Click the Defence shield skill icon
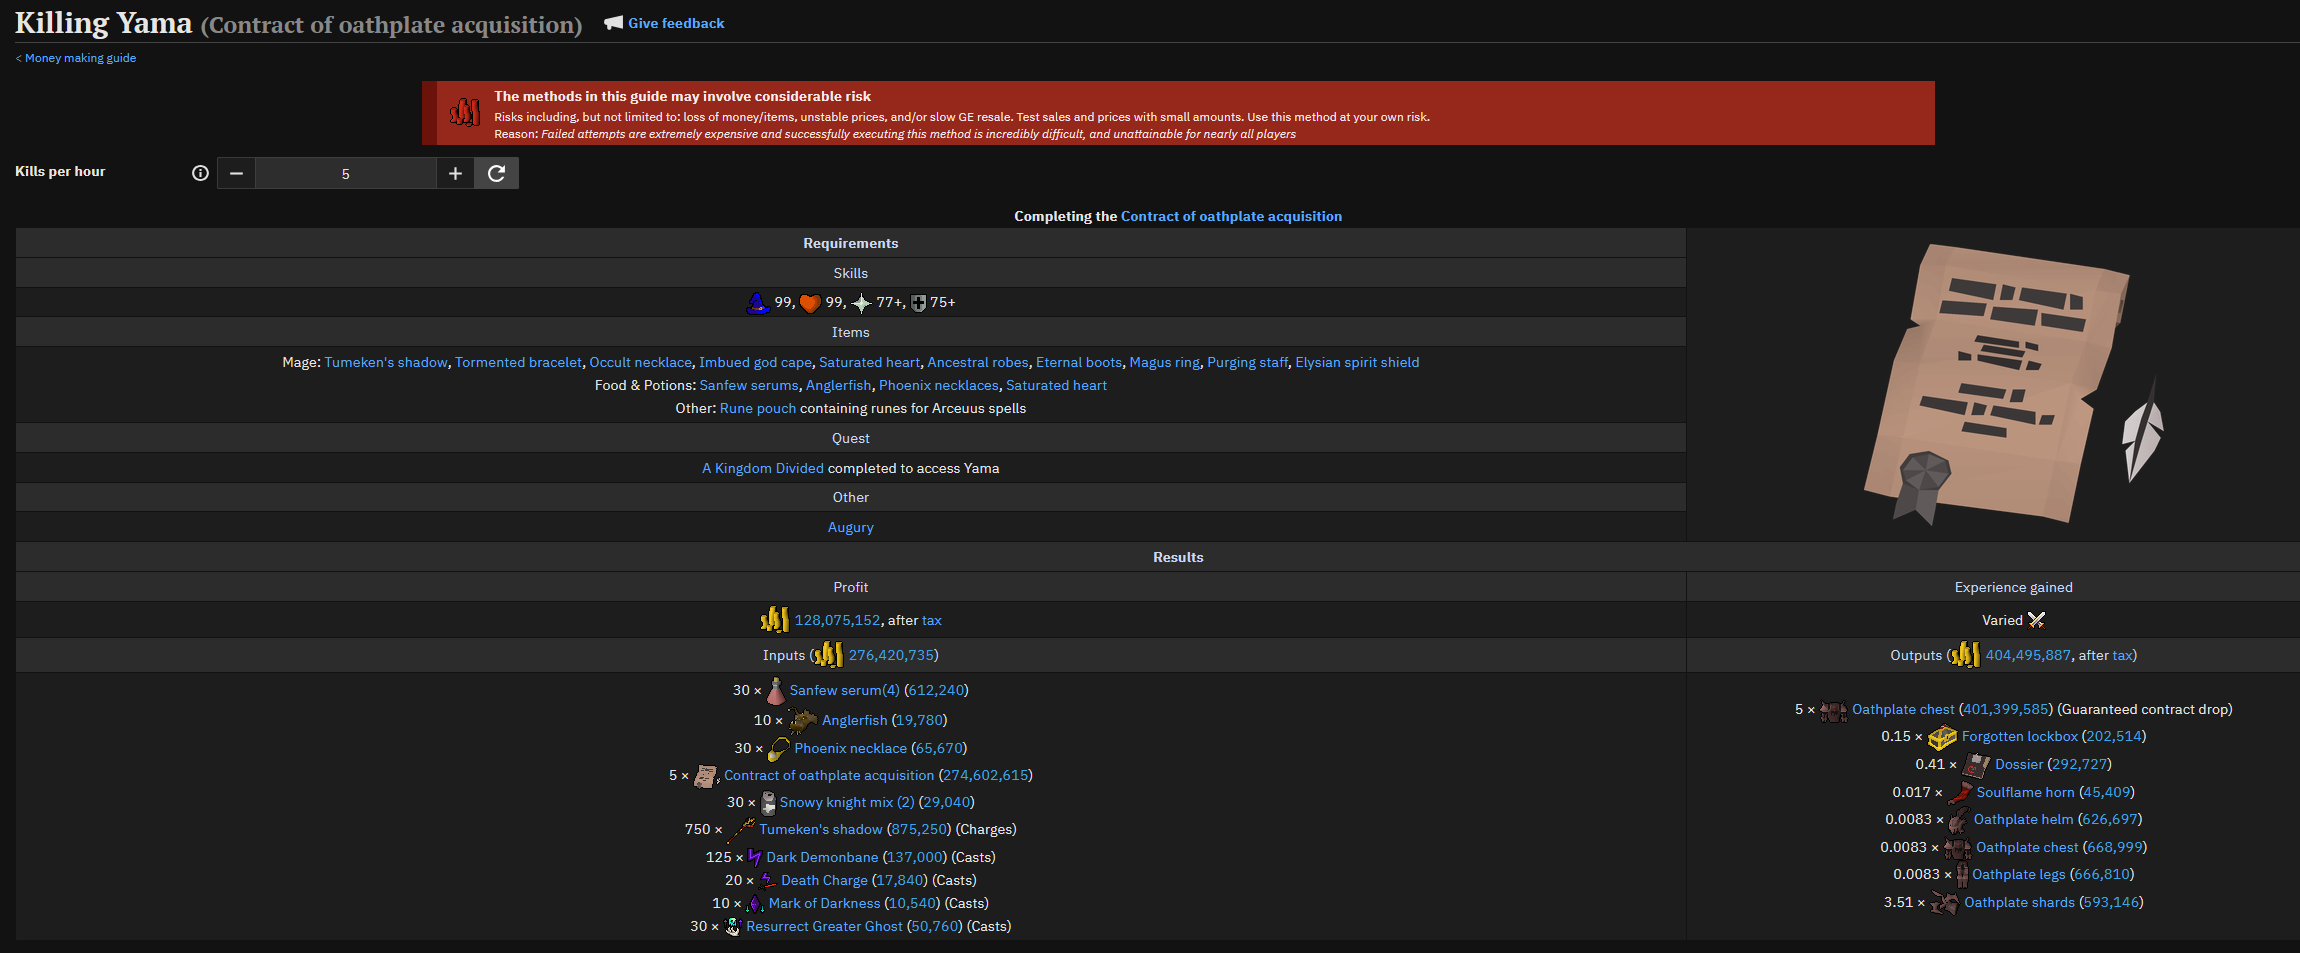This screenshot has height=953, width=2300. (x=918, y=303)
